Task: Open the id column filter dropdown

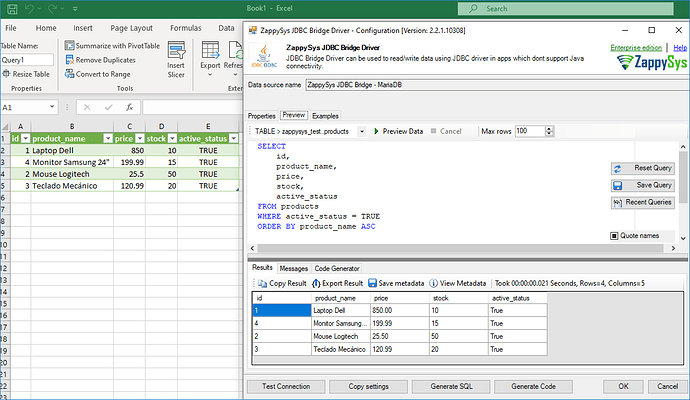Action: pos(26,139)
